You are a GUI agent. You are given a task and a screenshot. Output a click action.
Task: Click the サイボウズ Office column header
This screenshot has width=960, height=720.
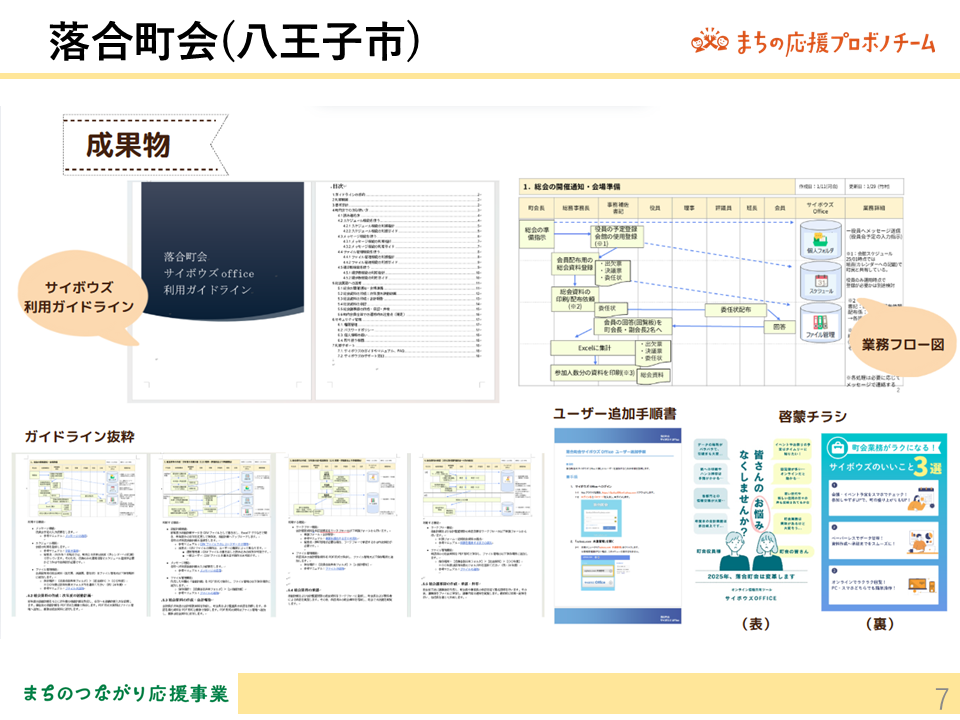tap(820, 208)
